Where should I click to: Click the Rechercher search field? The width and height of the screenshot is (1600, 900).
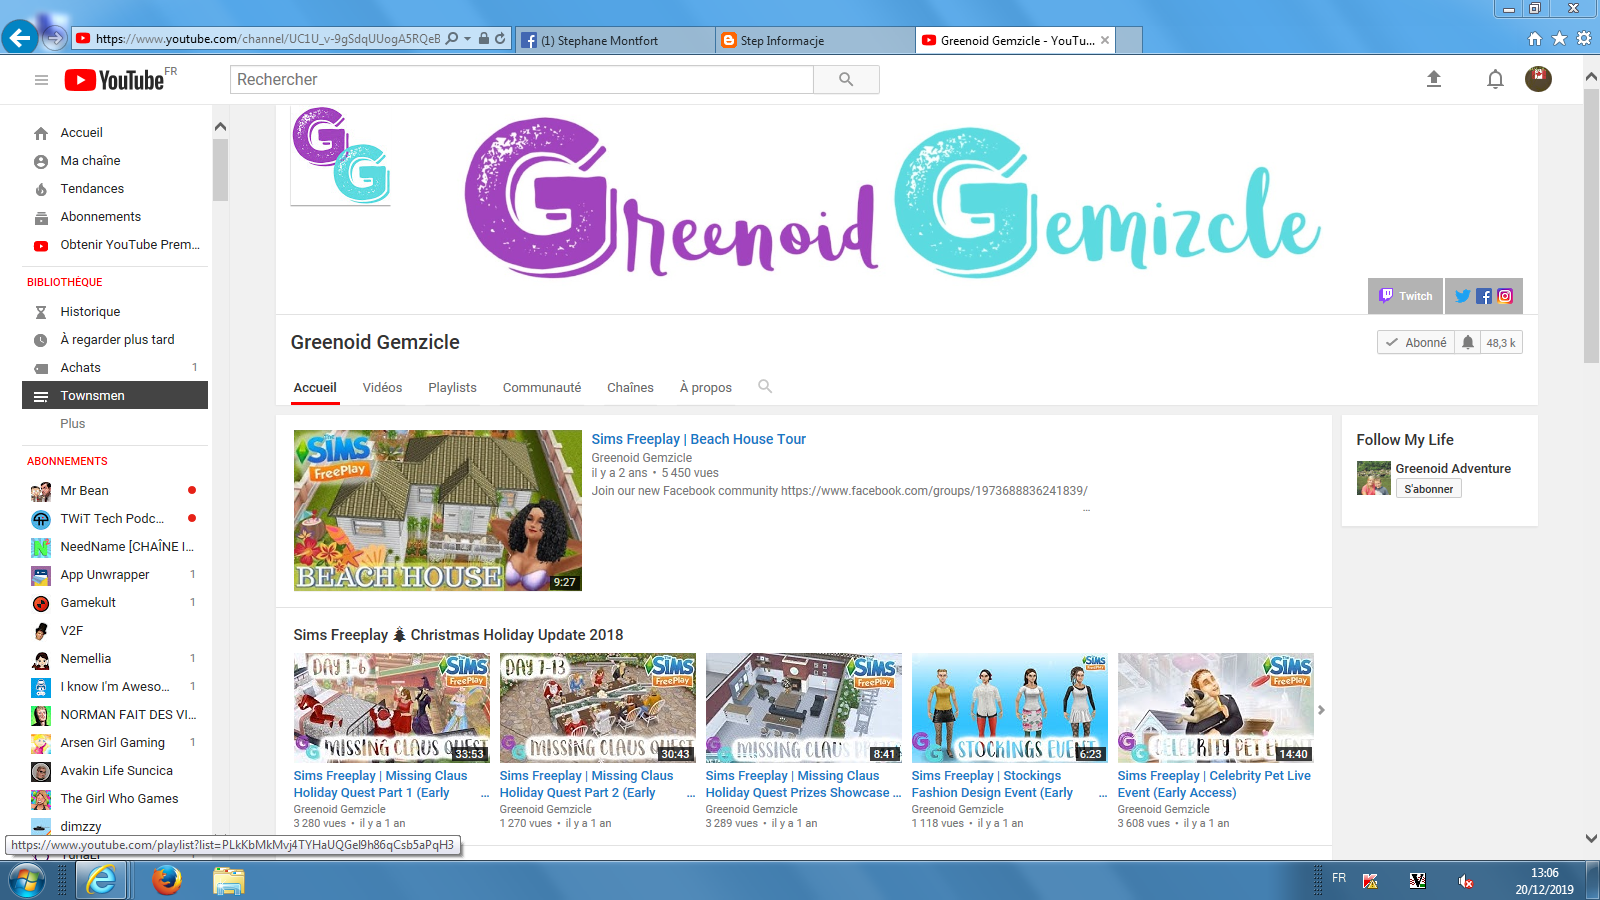[522, 80]
